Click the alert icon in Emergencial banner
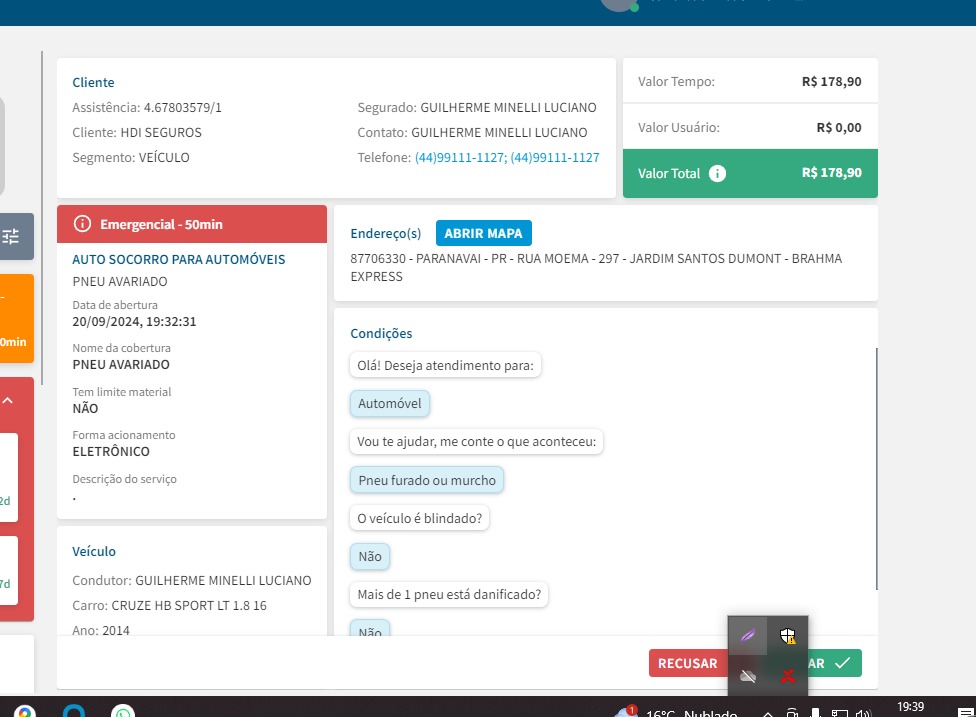This screenshot has height=717, width=976. pyautogui.click(x=82, y=223)
